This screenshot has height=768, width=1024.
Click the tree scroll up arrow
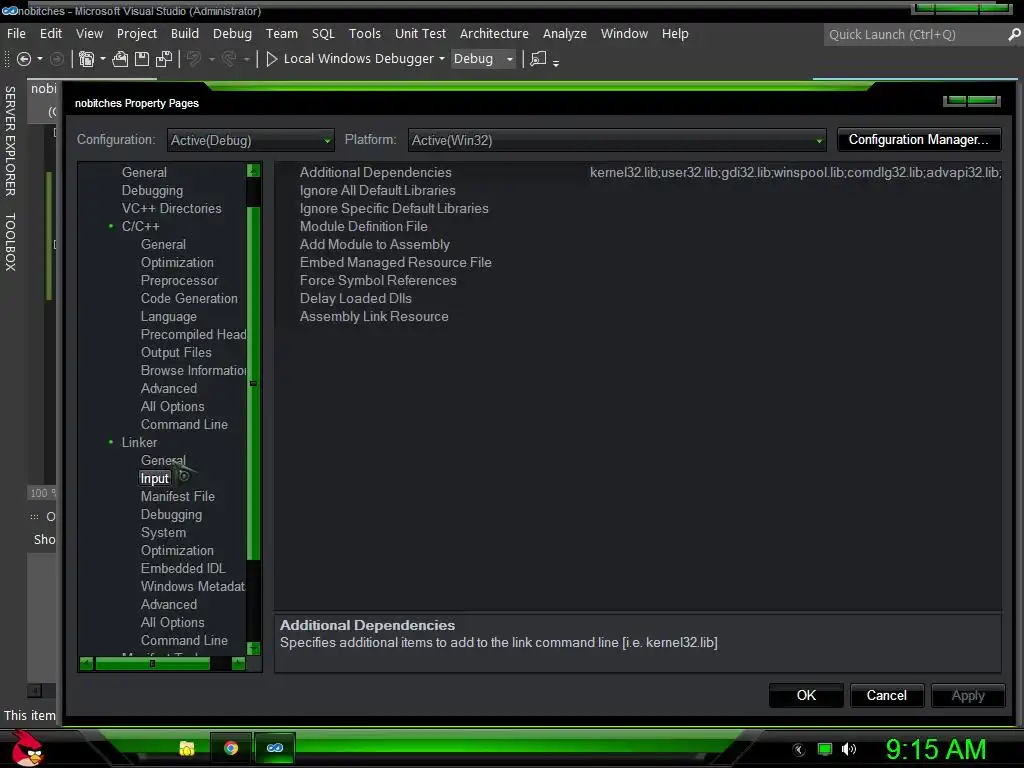click(x=253, y=170)
